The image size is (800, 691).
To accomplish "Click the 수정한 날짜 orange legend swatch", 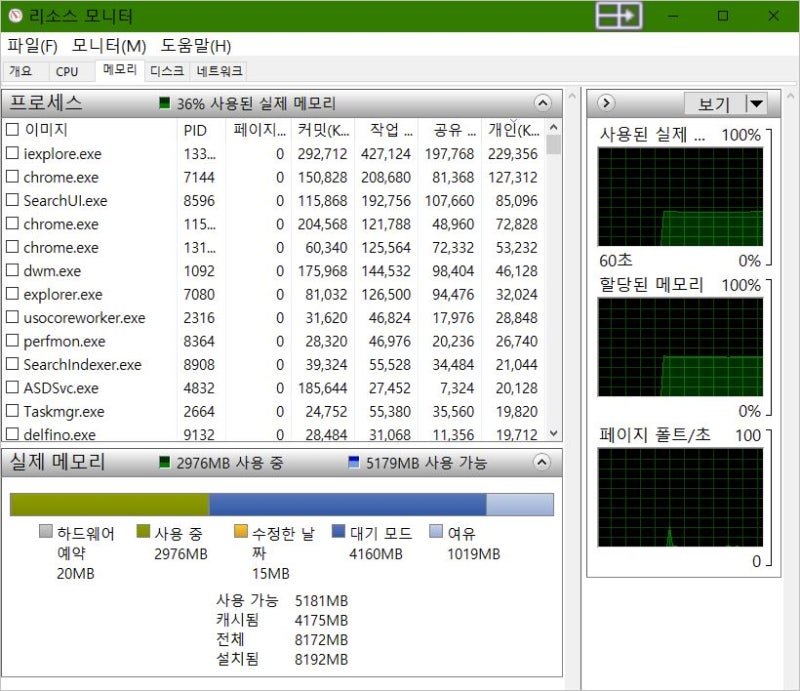I will [241, 531].
